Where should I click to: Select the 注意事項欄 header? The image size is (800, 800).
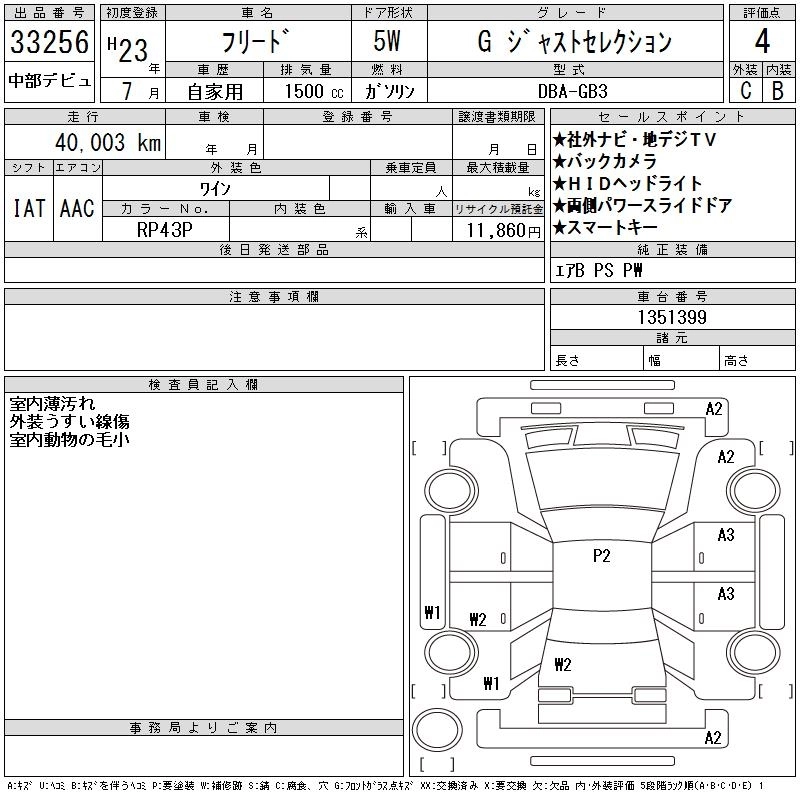[274, 296]
